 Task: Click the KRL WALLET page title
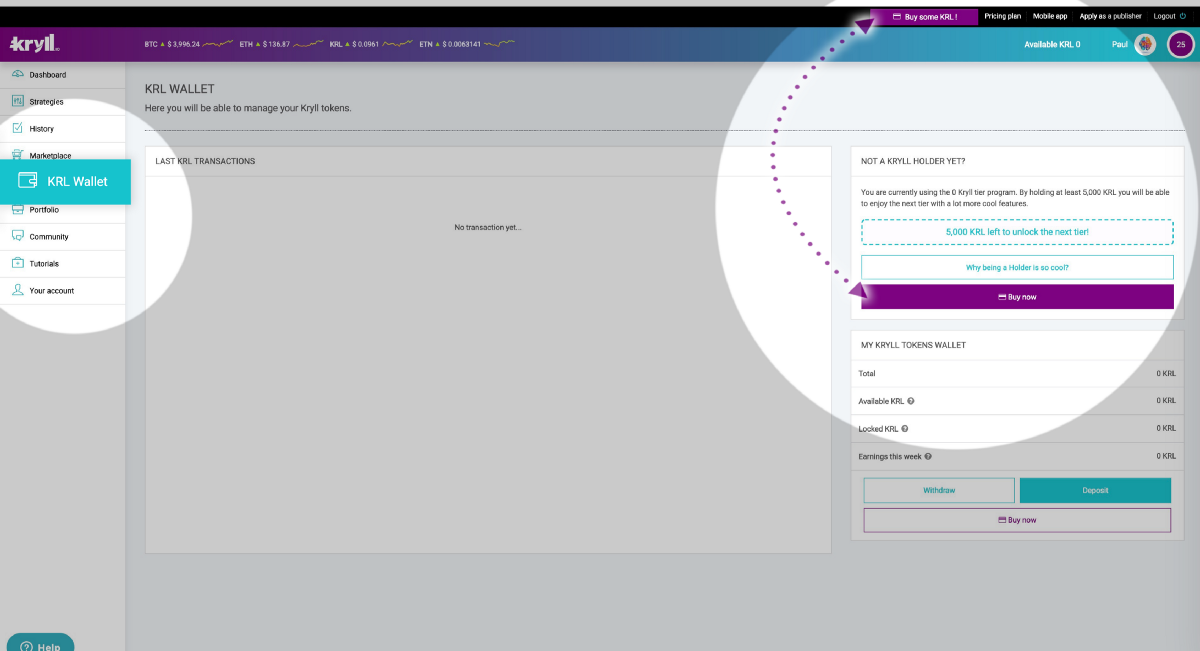click(180, 89)
